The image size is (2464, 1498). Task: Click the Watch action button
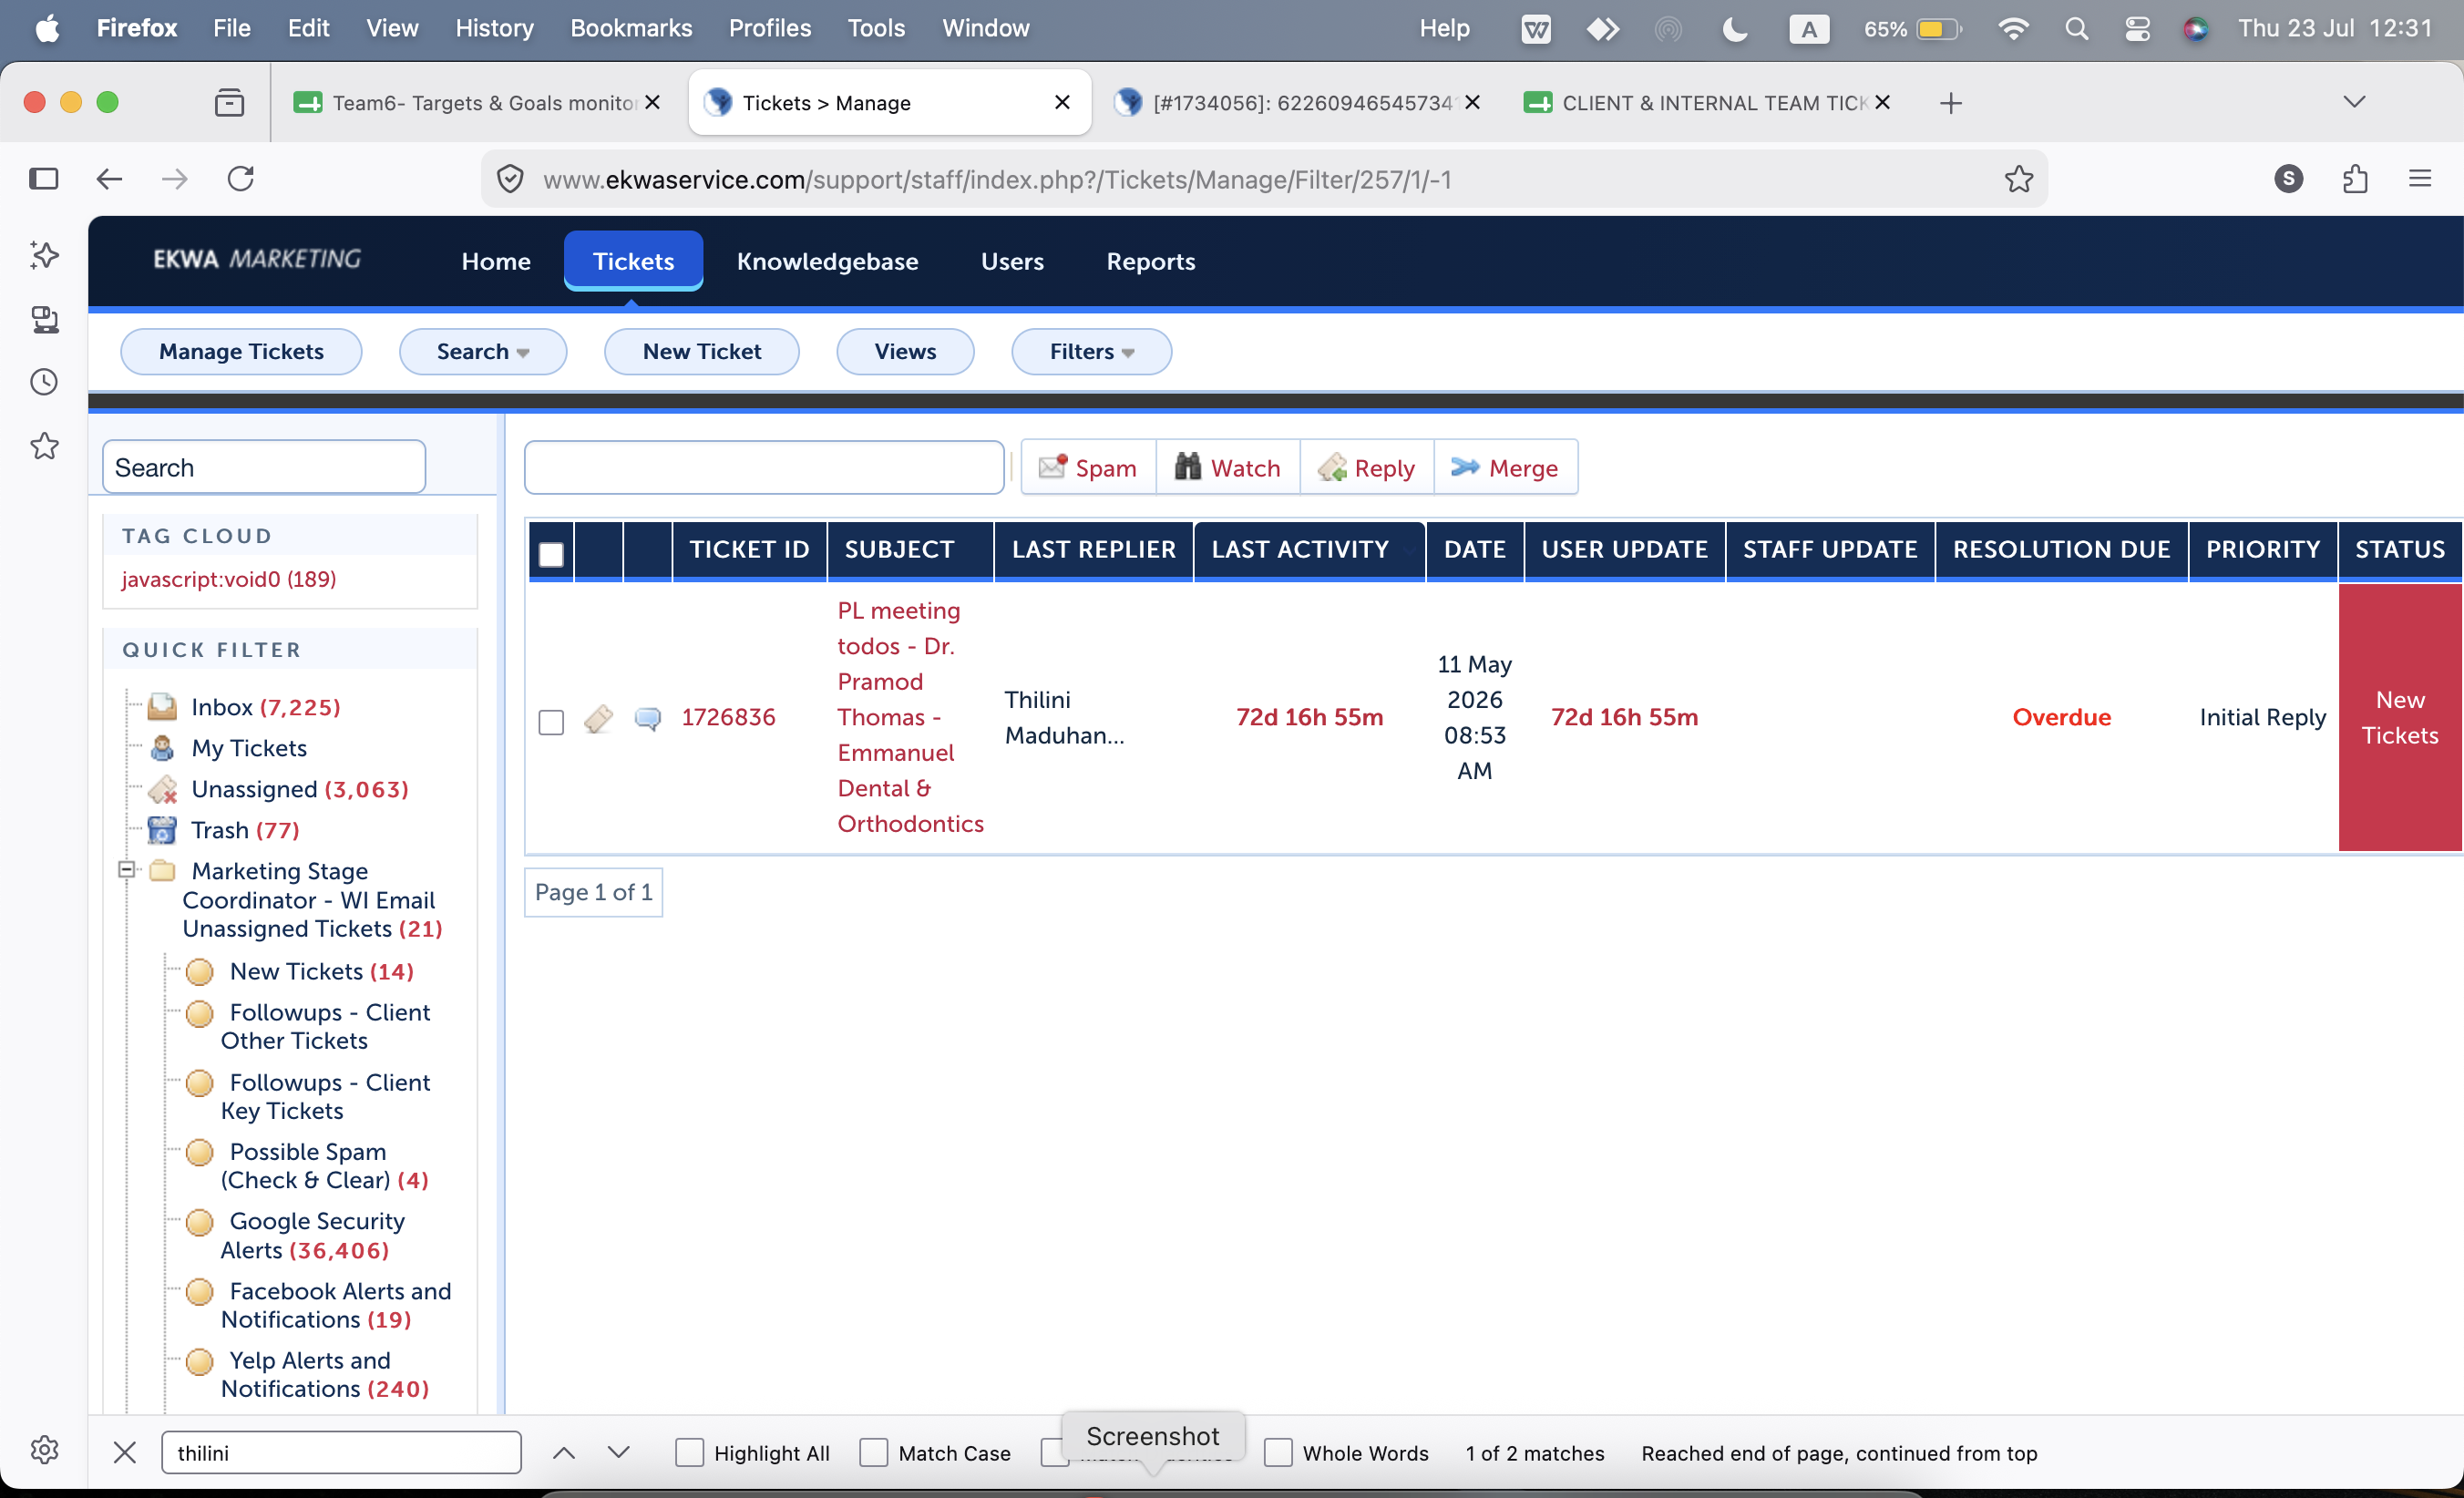pyautogui.click(x=1227, y=467)
